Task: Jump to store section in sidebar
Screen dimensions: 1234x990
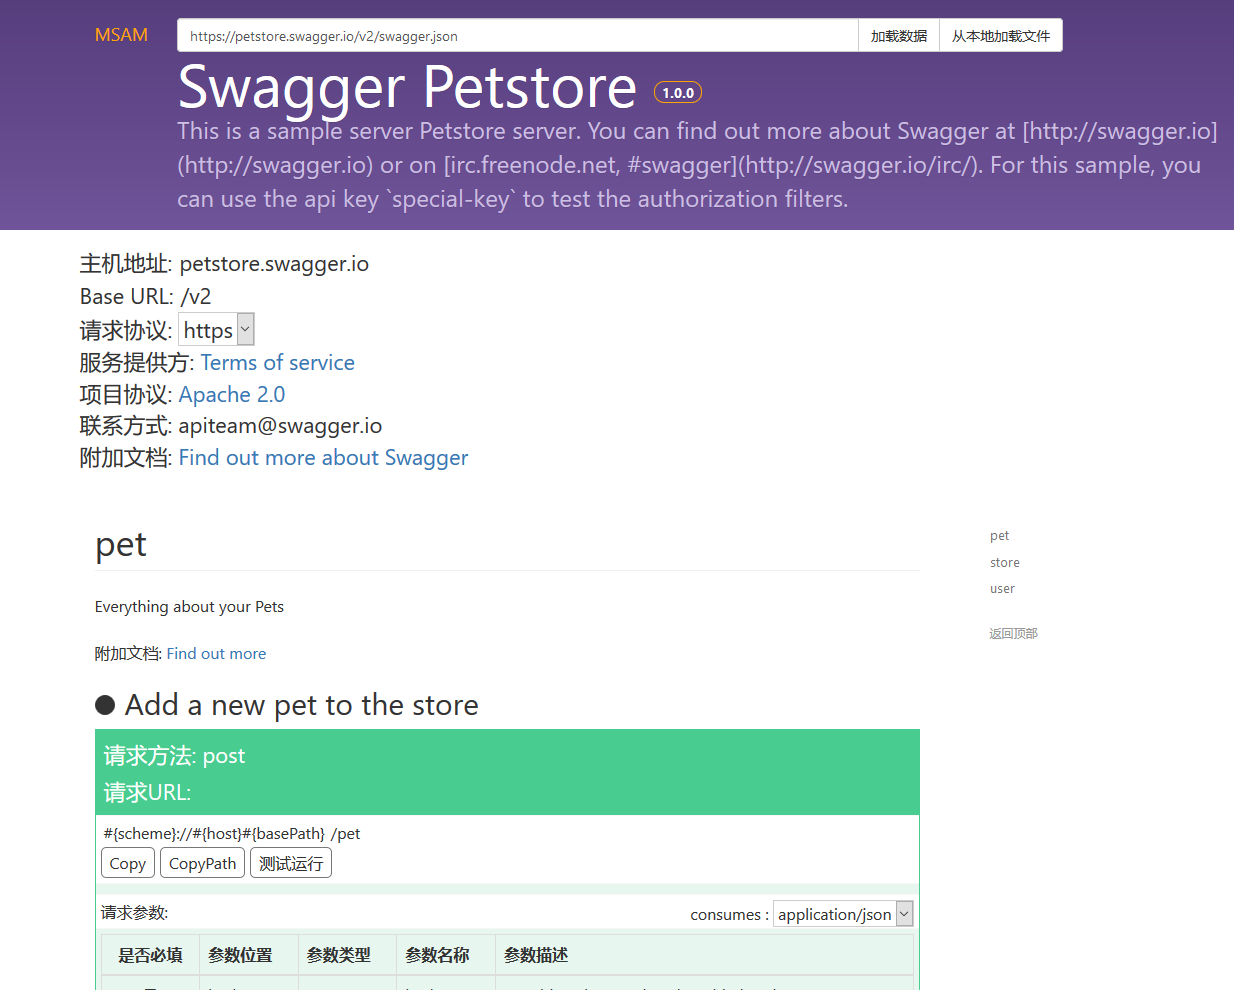Action: (x=1005, y=563)
